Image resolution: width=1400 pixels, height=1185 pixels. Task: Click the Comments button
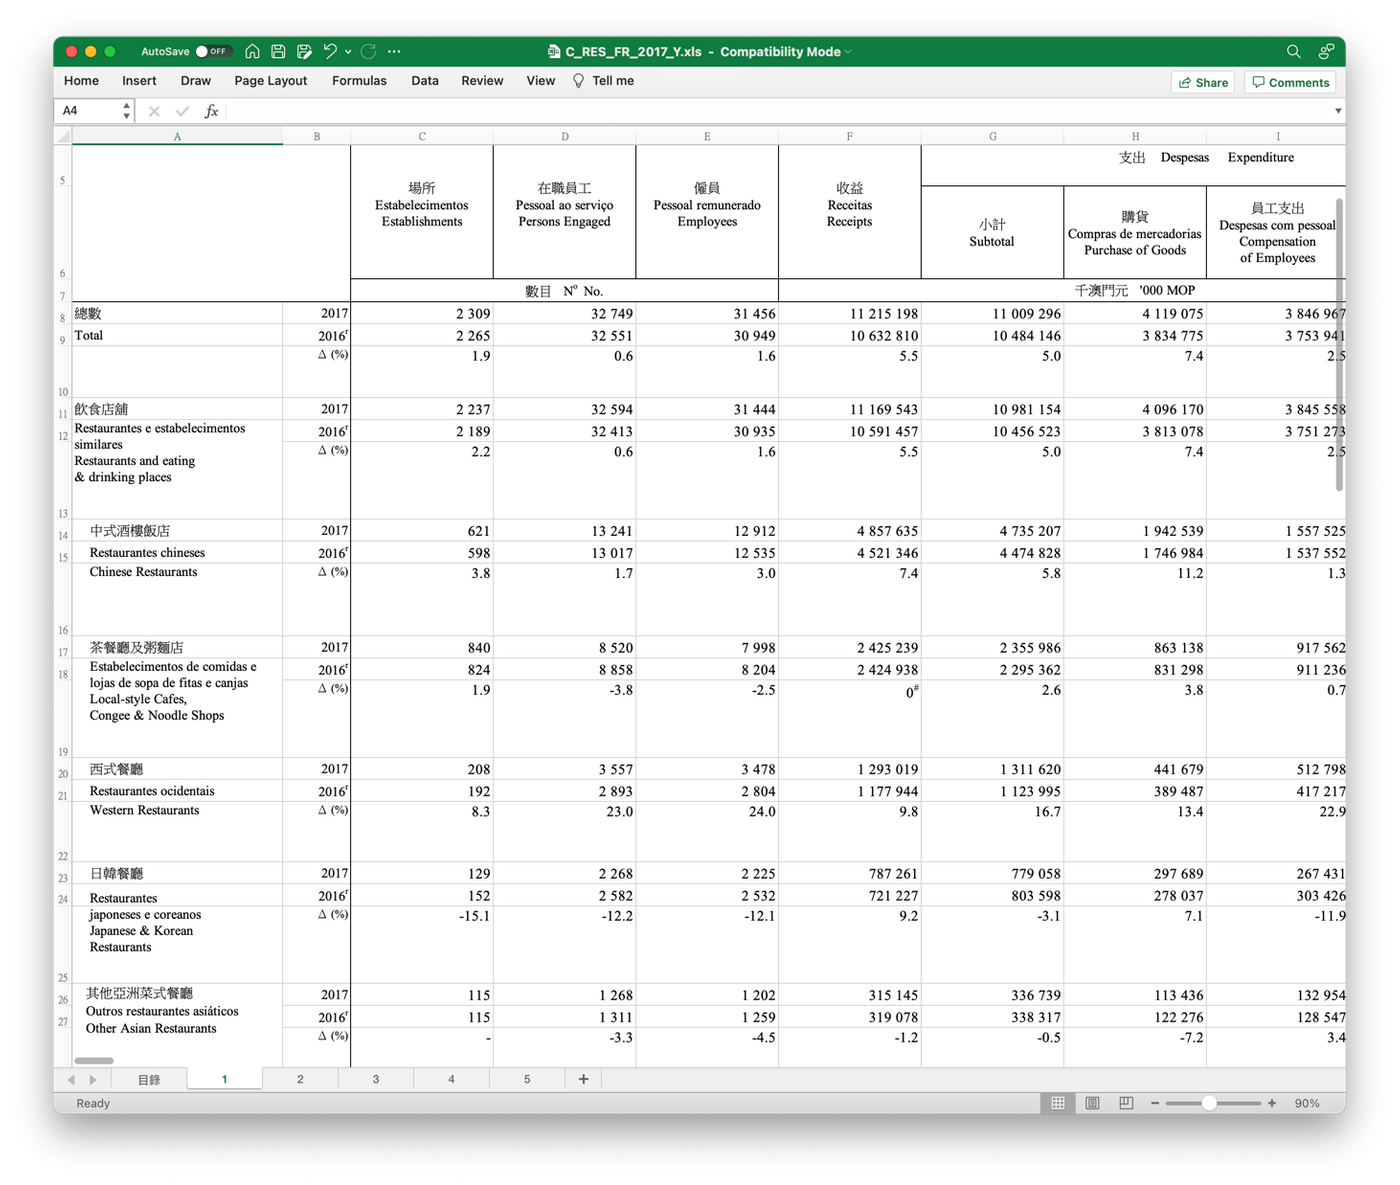(x=1291, y=82)
